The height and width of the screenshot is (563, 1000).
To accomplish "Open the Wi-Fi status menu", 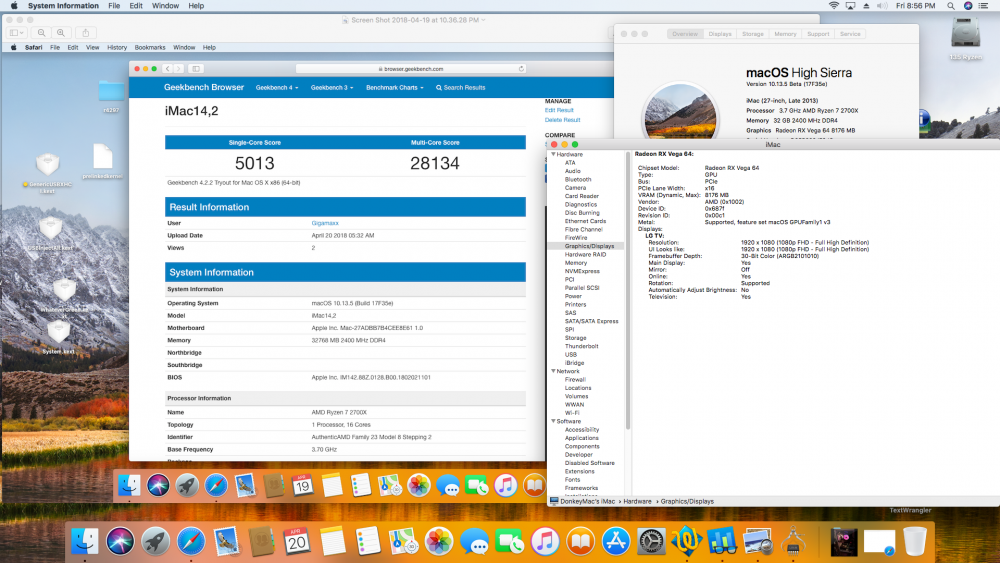I will (834, 6).
